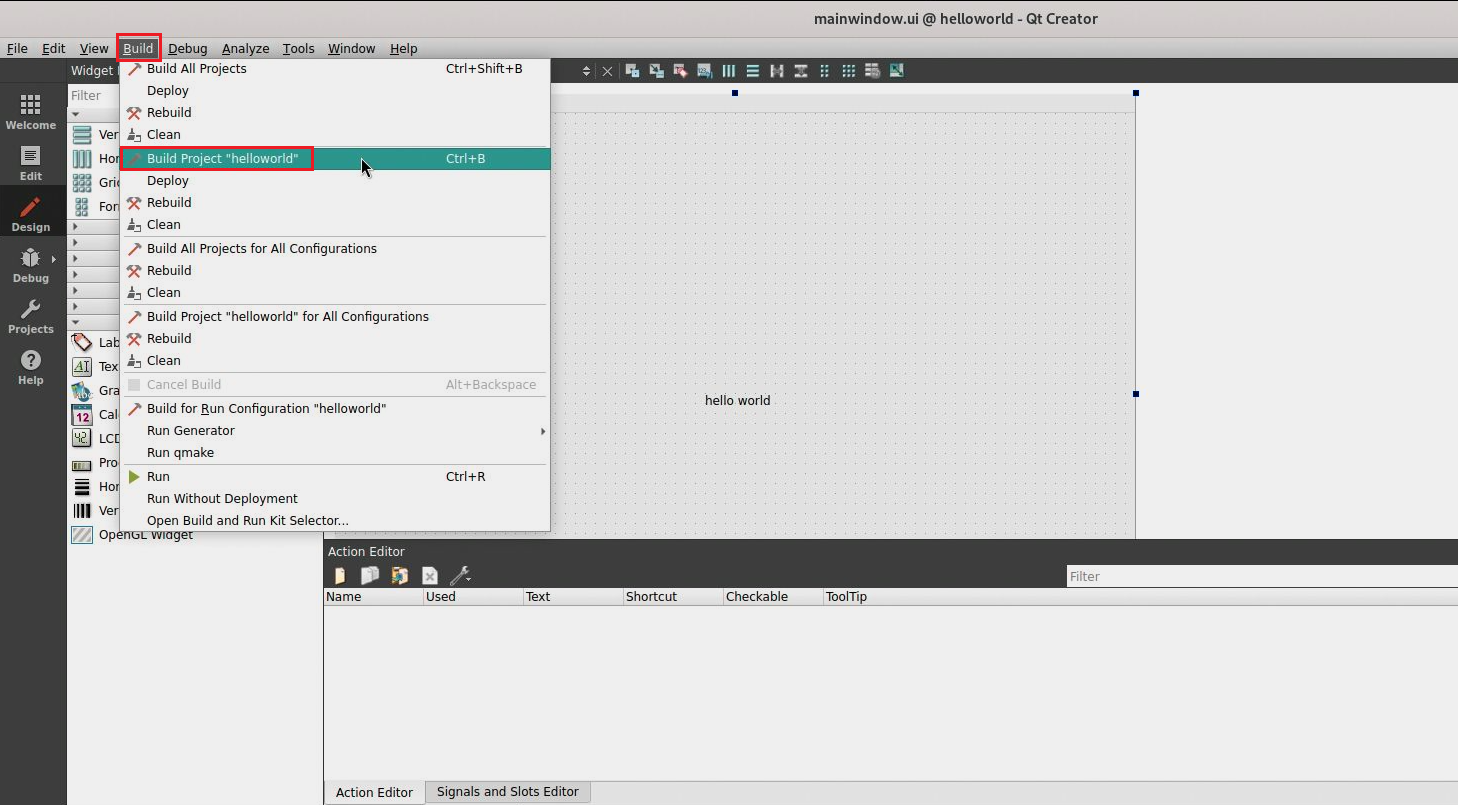The image size is (1458, 805).
Task: Click New action icon in Action Editor
Action: tap(340, 576)
